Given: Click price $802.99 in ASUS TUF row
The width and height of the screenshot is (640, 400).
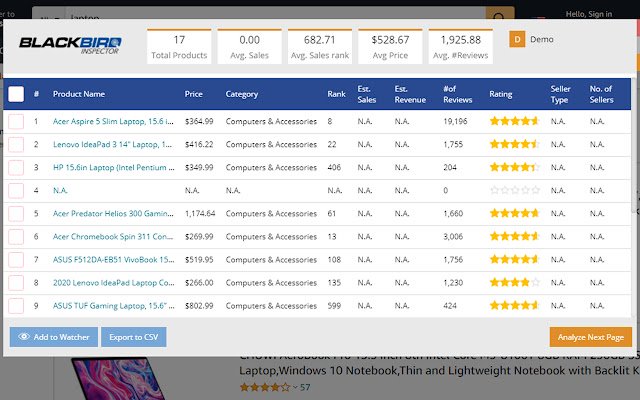Looking at the screenshot, I should tap(199, 306).
